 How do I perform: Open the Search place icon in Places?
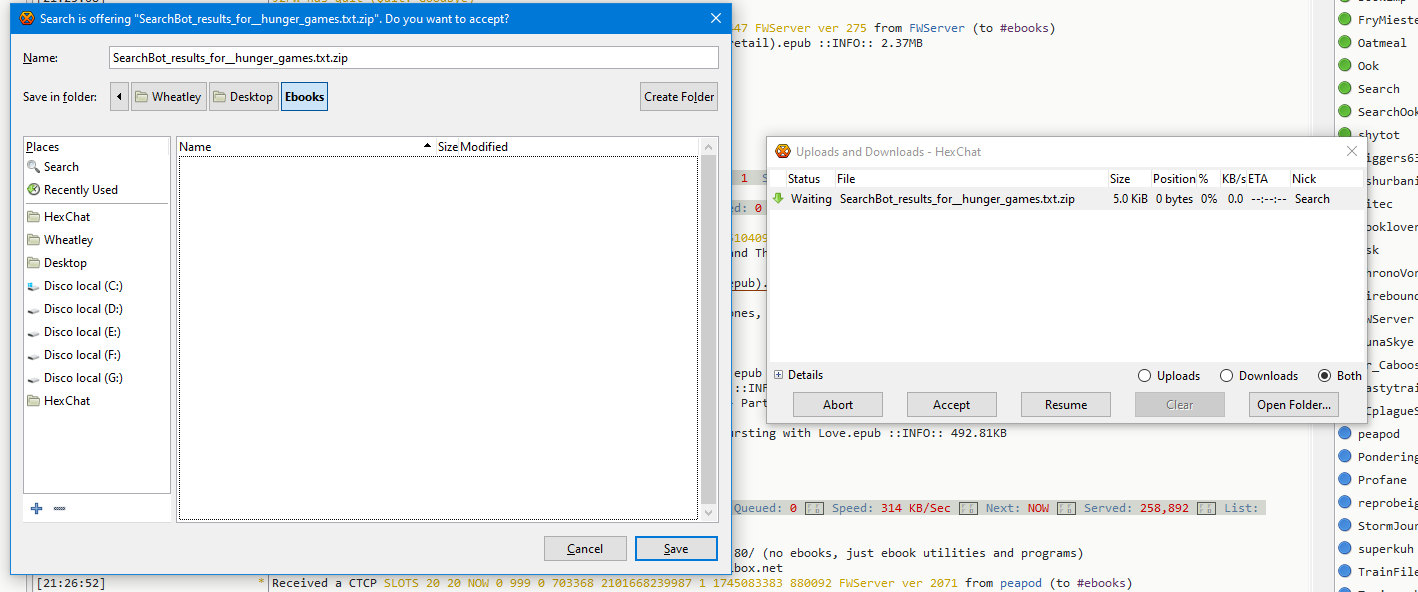click(33, 167)
